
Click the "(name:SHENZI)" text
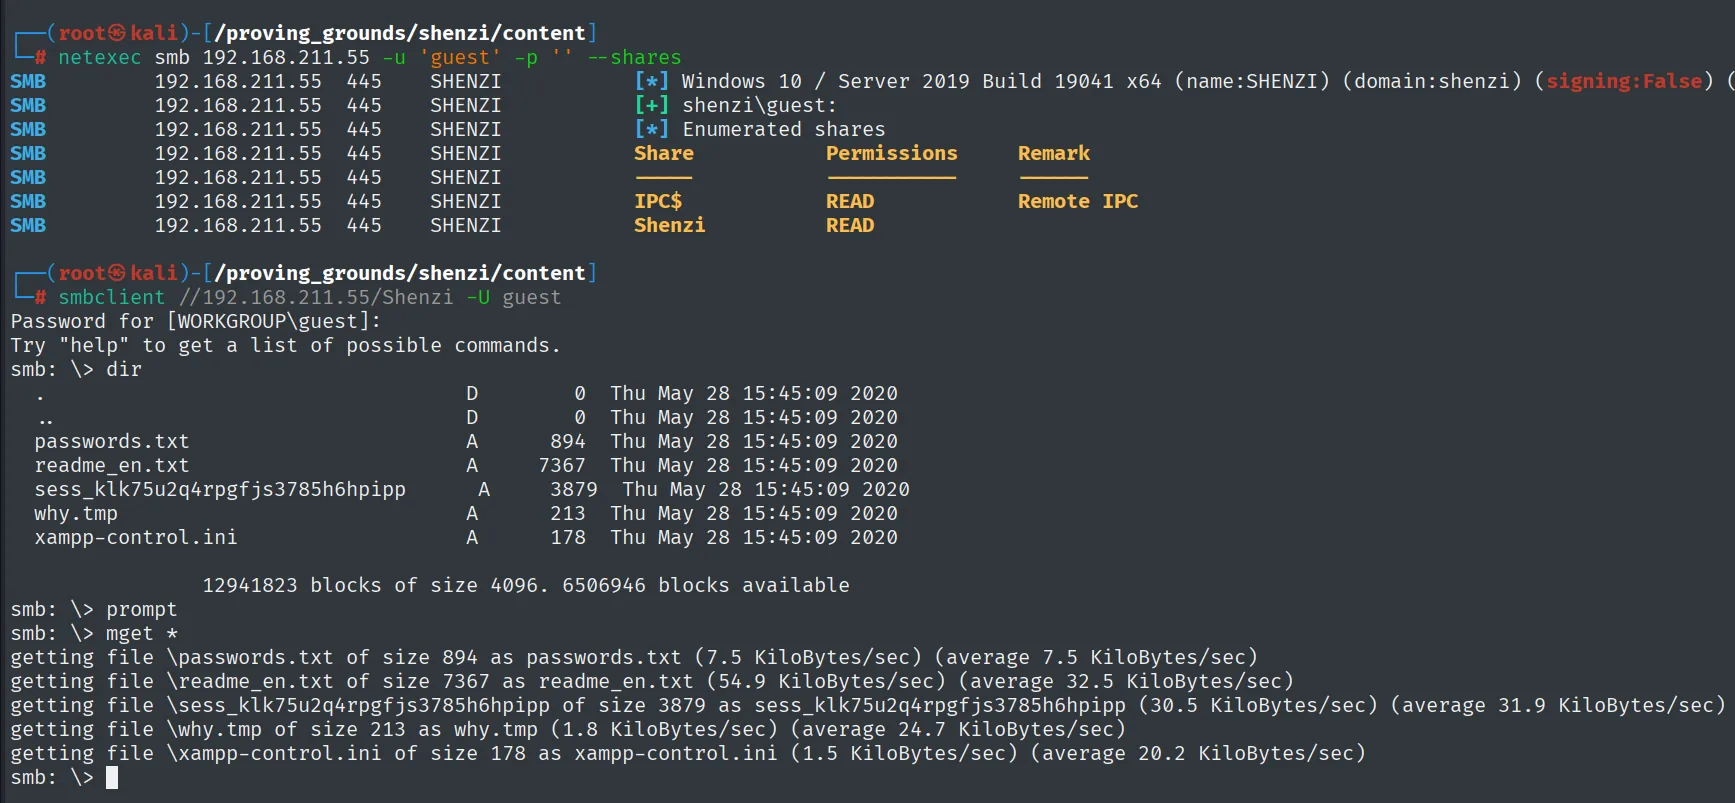click(1252, 82)
